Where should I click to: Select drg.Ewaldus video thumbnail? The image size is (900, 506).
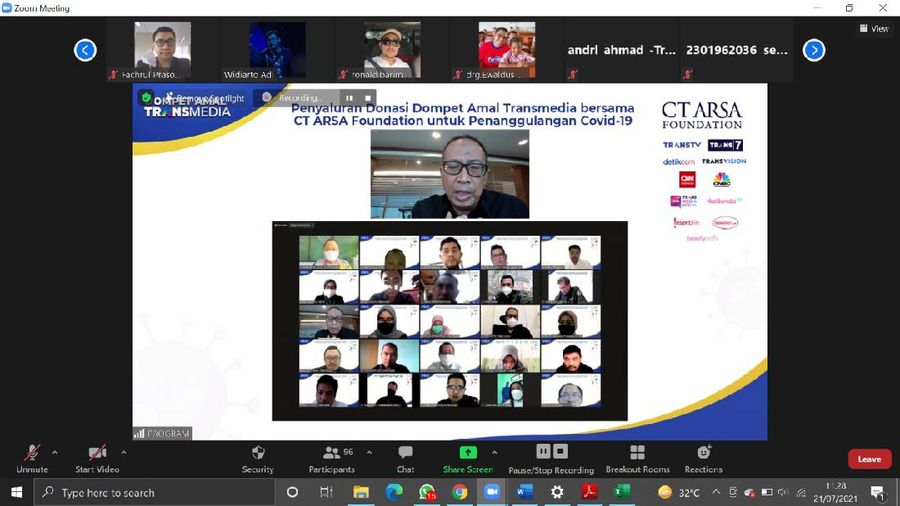coord(507,50)
